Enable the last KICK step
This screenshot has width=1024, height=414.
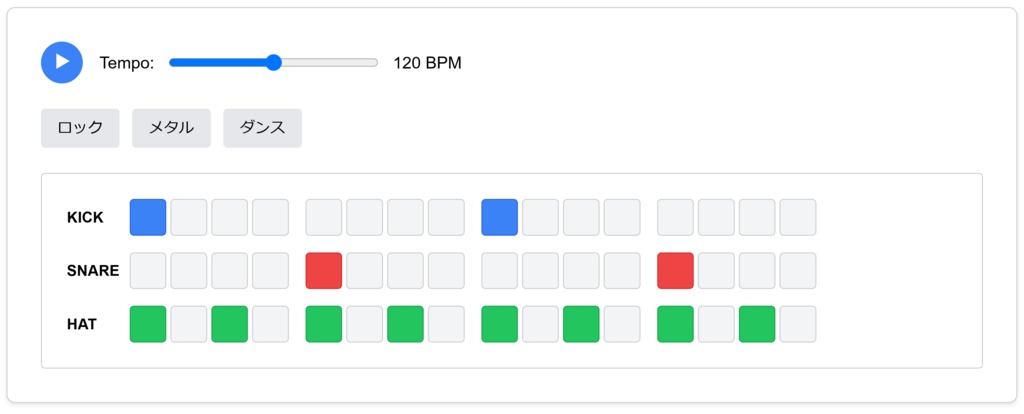point(798,217)
